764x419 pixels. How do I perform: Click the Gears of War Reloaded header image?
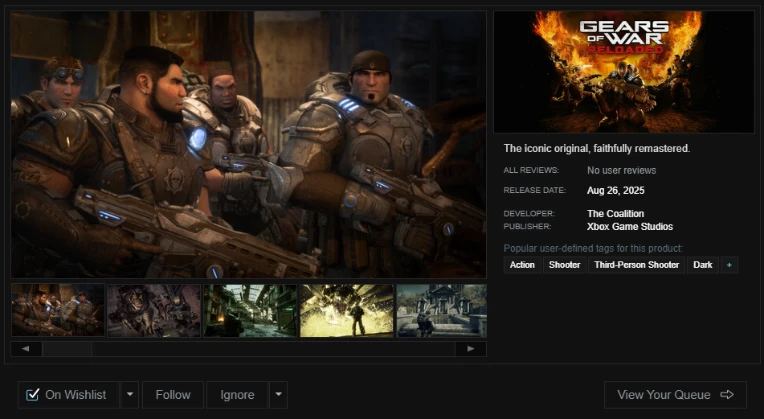(x=624, y=72)
